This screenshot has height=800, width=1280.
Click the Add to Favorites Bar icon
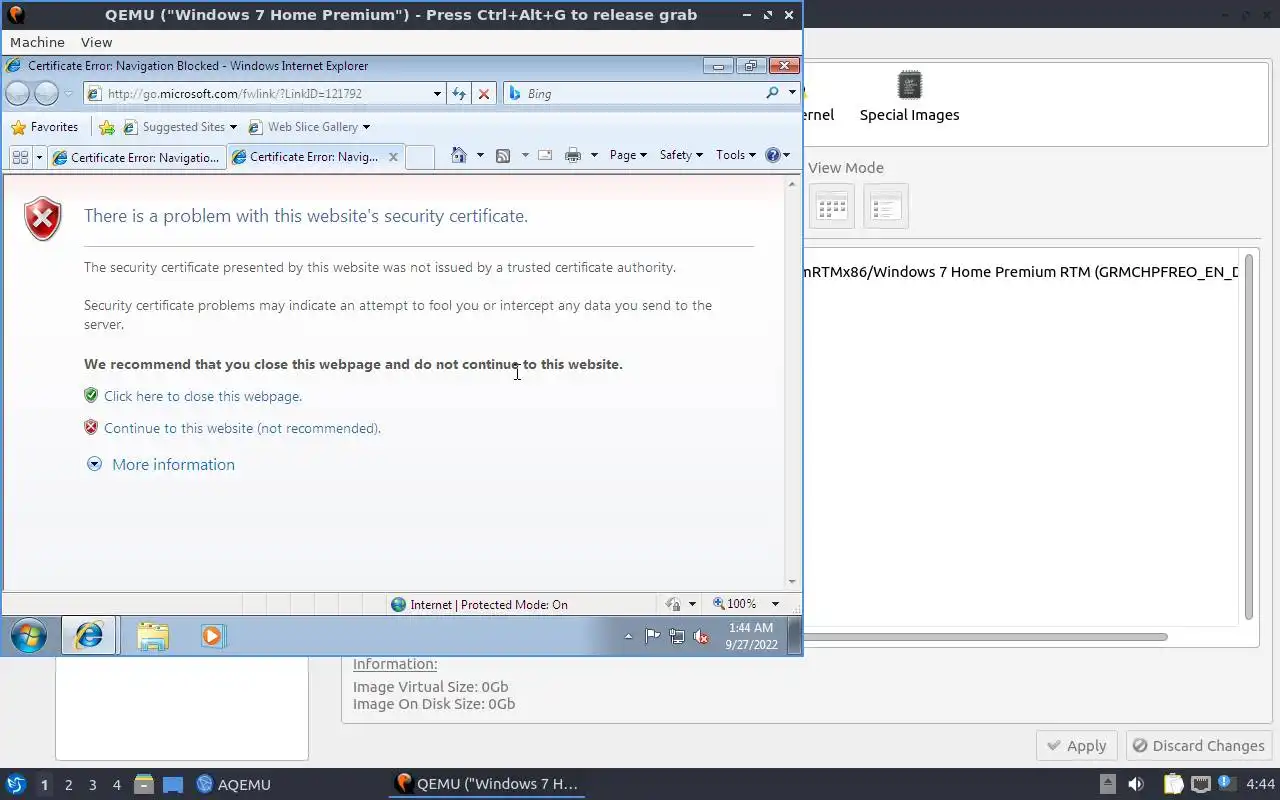107,127
